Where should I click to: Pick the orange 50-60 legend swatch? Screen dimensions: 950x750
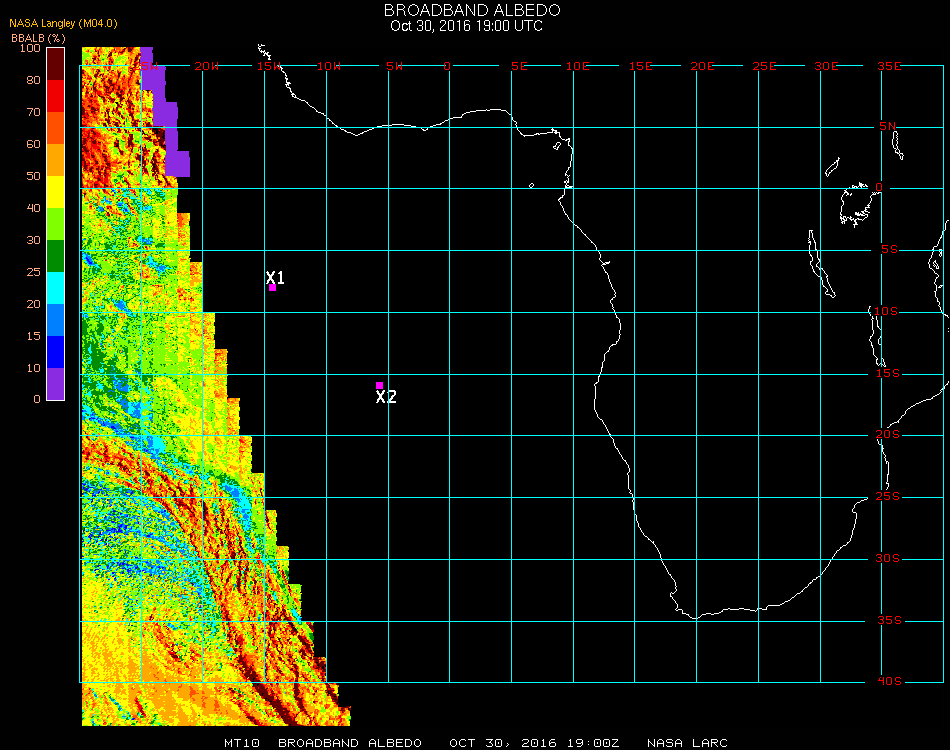coord(56,160)
